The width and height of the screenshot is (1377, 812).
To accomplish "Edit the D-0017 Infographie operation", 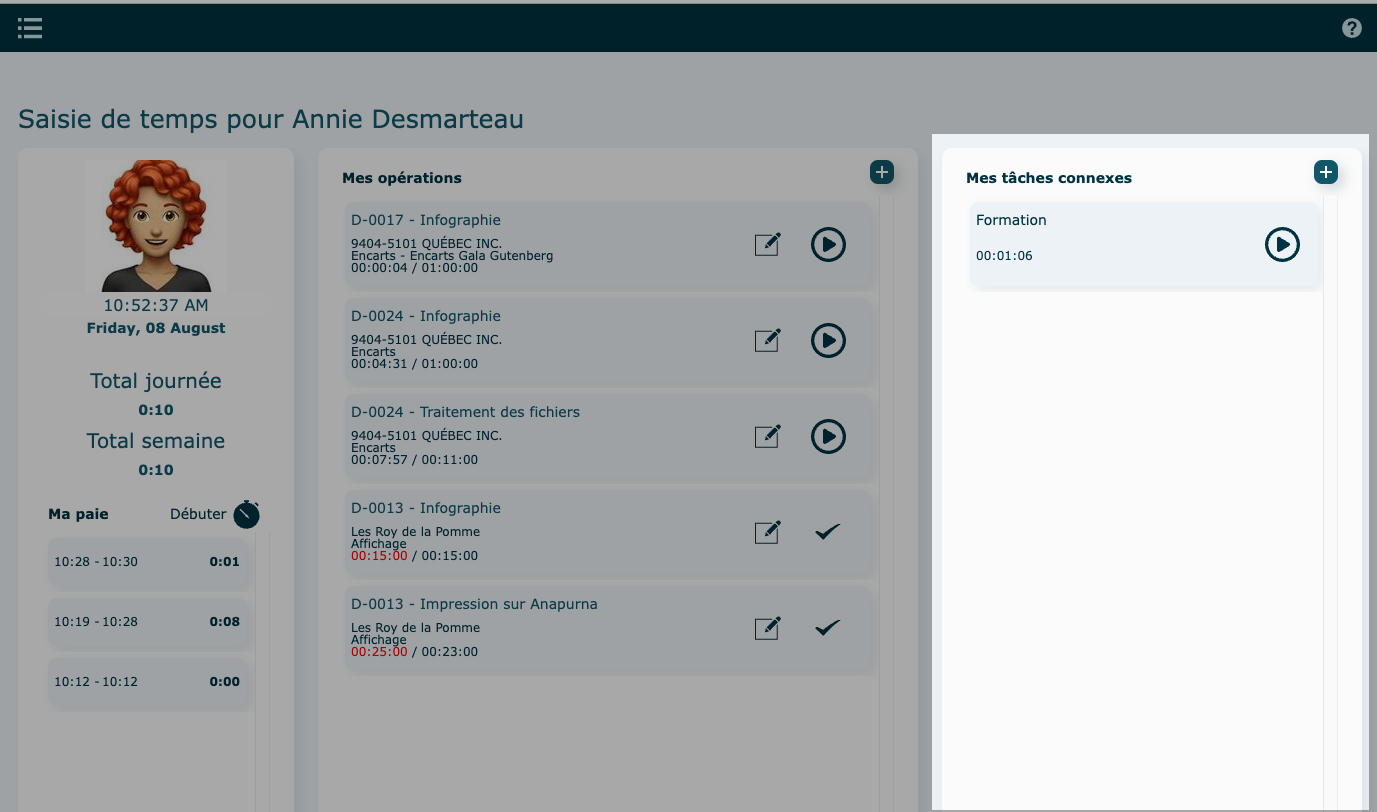I will click(x=767, y=244).
